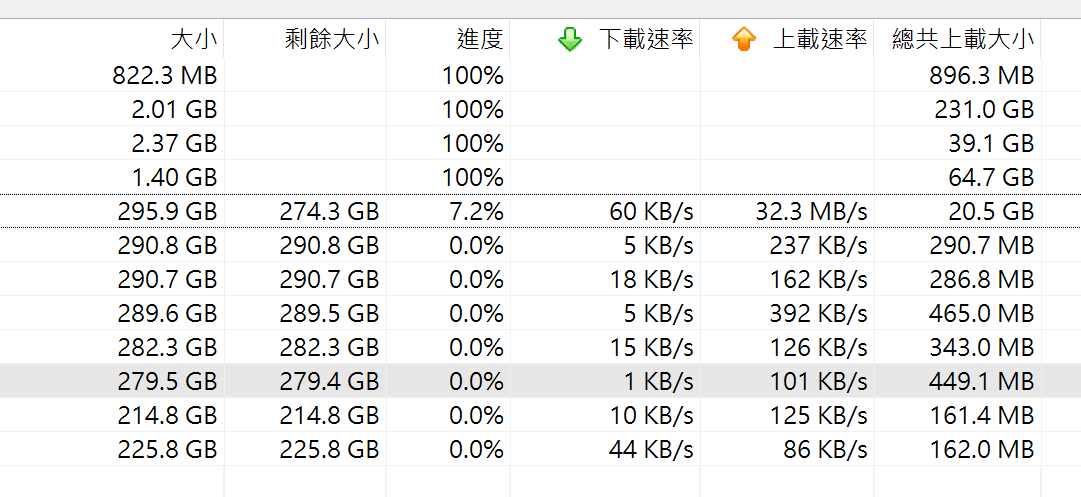Image resolution: width=1081 pixels, height=497 pixels.
Task: Select the row downloading at 44 KB/s
Action: tap(540, 449)
